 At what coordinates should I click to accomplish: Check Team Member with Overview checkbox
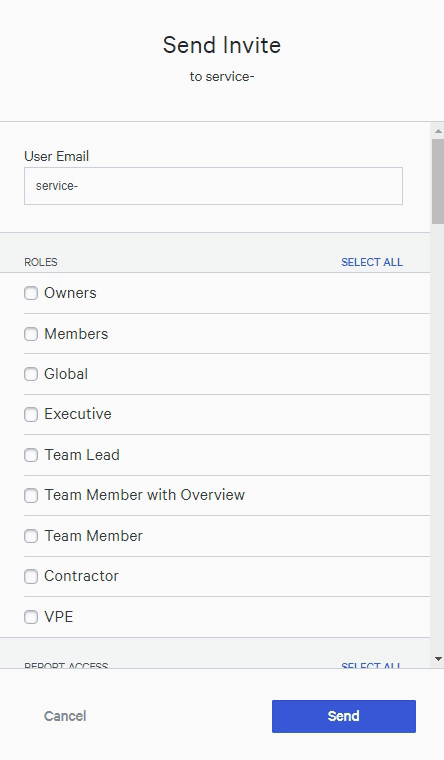(31, 495)
